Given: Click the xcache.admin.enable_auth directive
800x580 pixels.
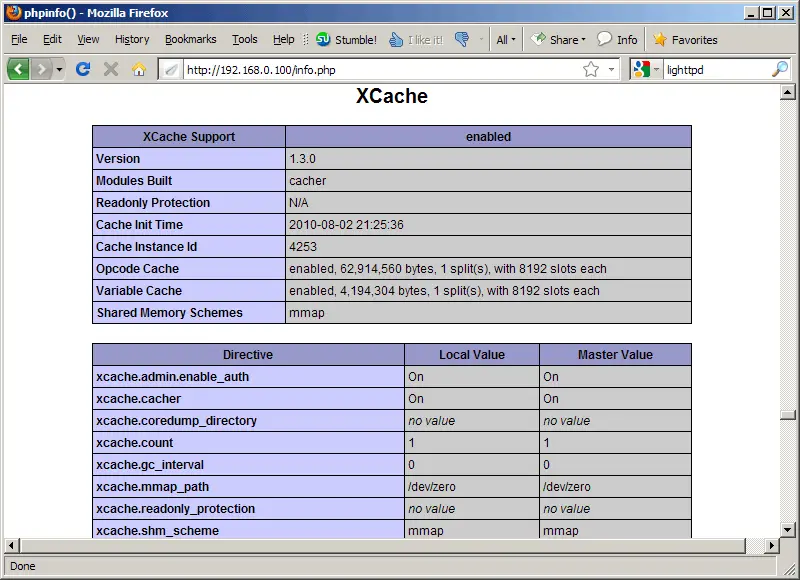Looking at the screenshot, I should [x=172, y=376].
